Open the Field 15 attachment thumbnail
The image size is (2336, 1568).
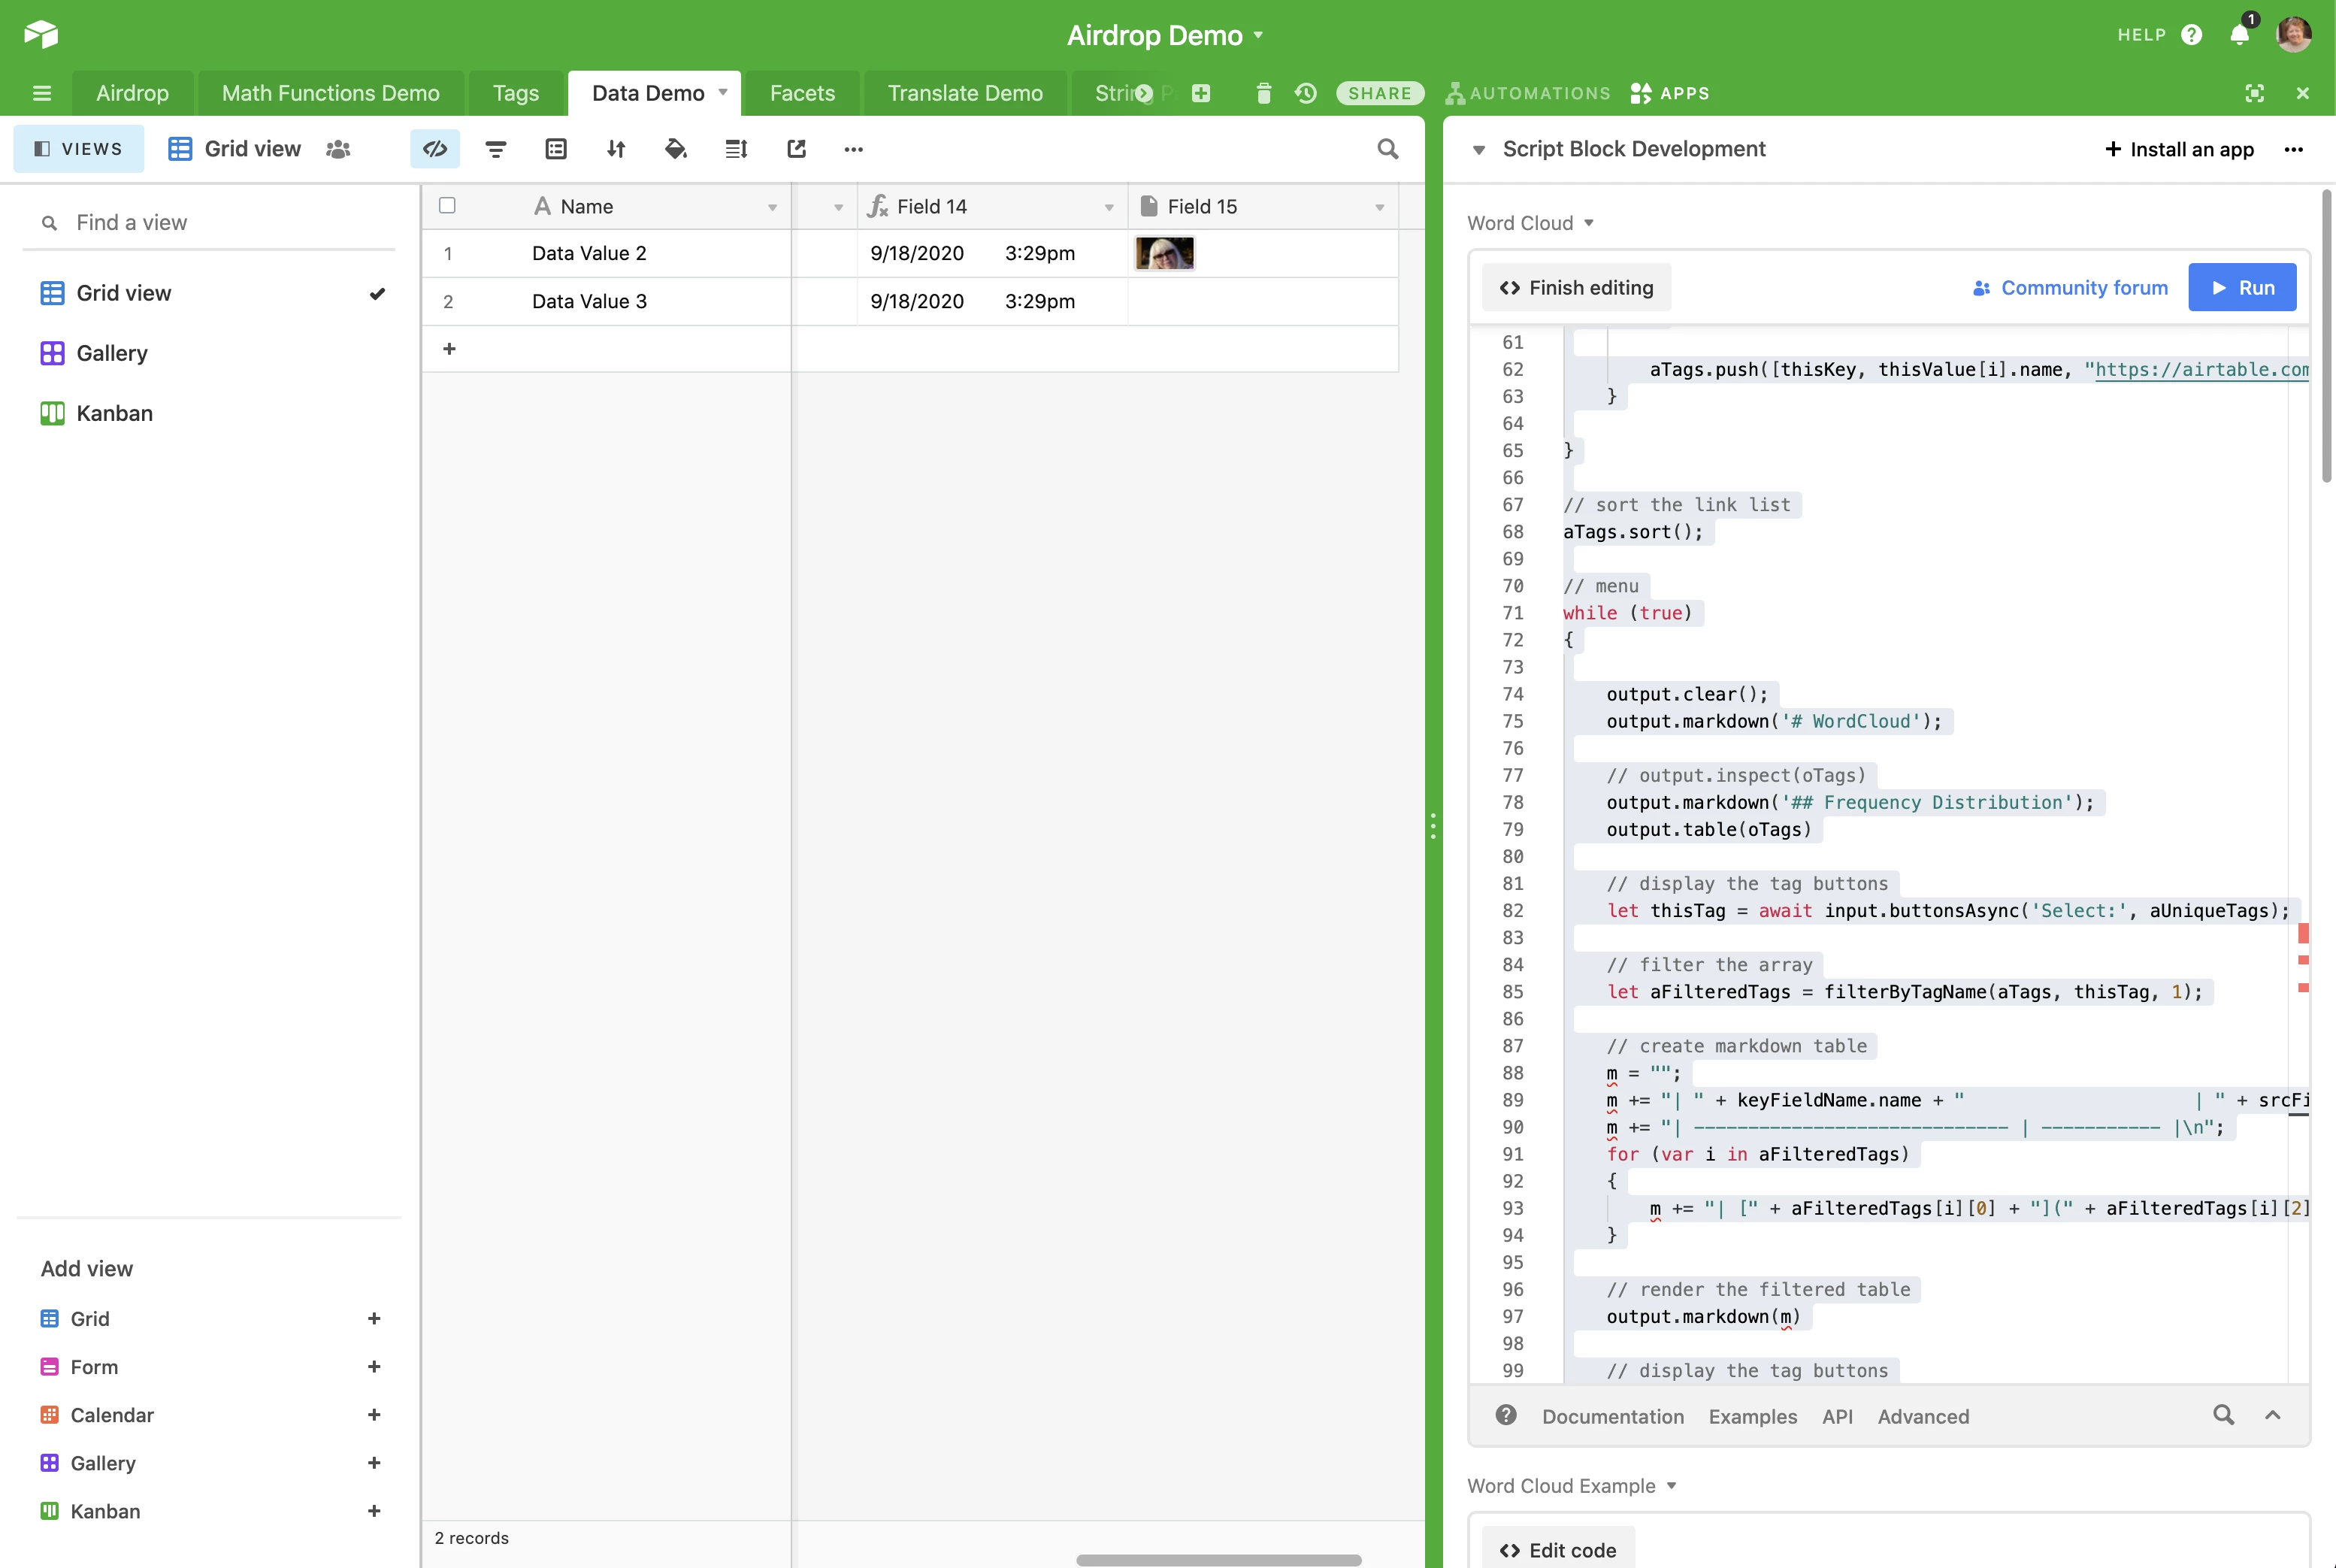[1164, 253]
